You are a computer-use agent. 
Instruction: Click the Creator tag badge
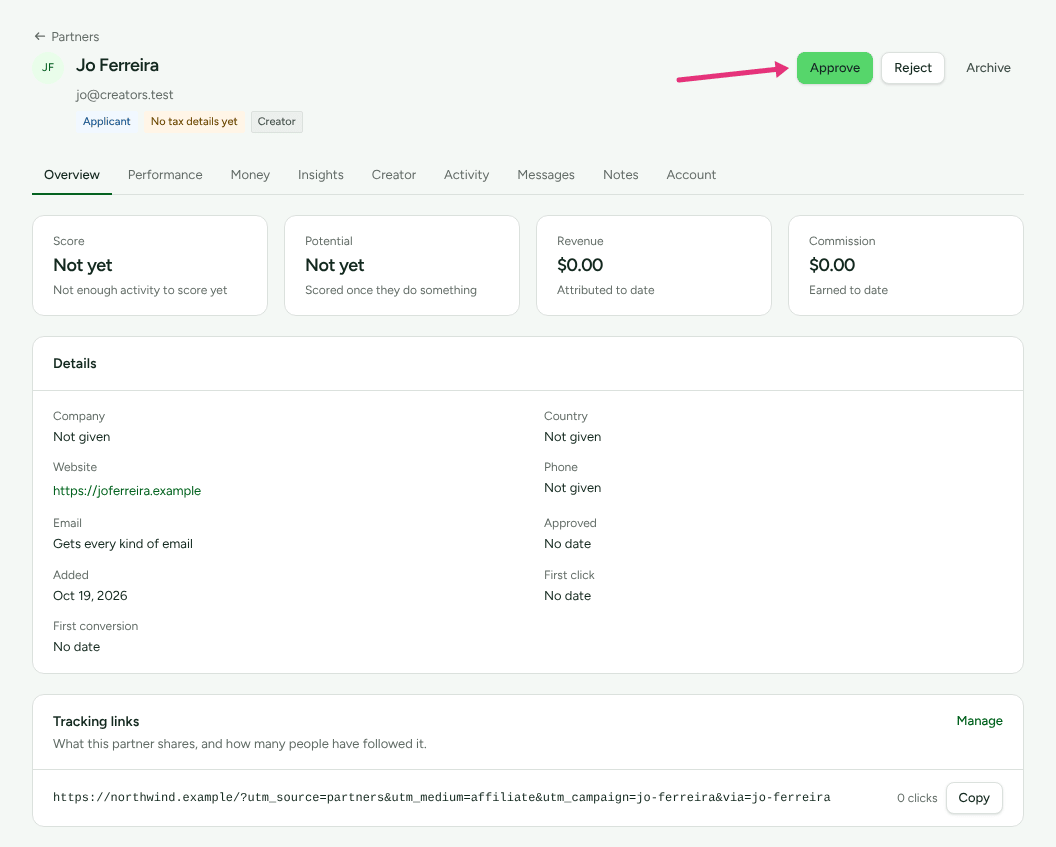(x=277, y=122)
